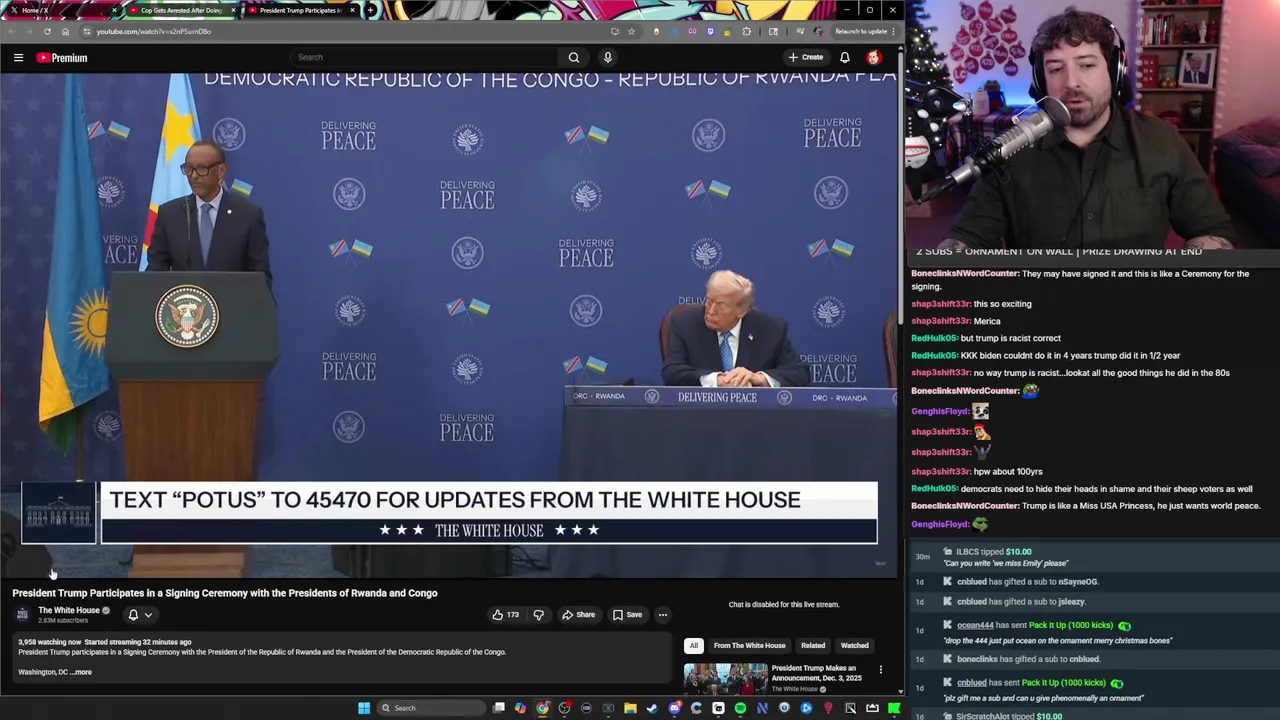Expand notification options chevron beside bell
The image size is (1280, 720).
(x=148, y=615)
